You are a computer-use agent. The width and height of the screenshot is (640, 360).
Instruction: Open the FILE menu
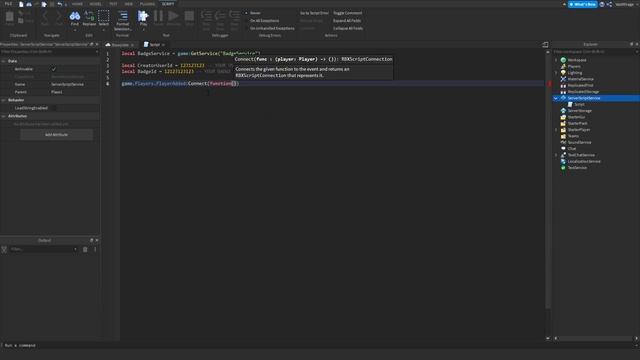[x=8, y=4]
